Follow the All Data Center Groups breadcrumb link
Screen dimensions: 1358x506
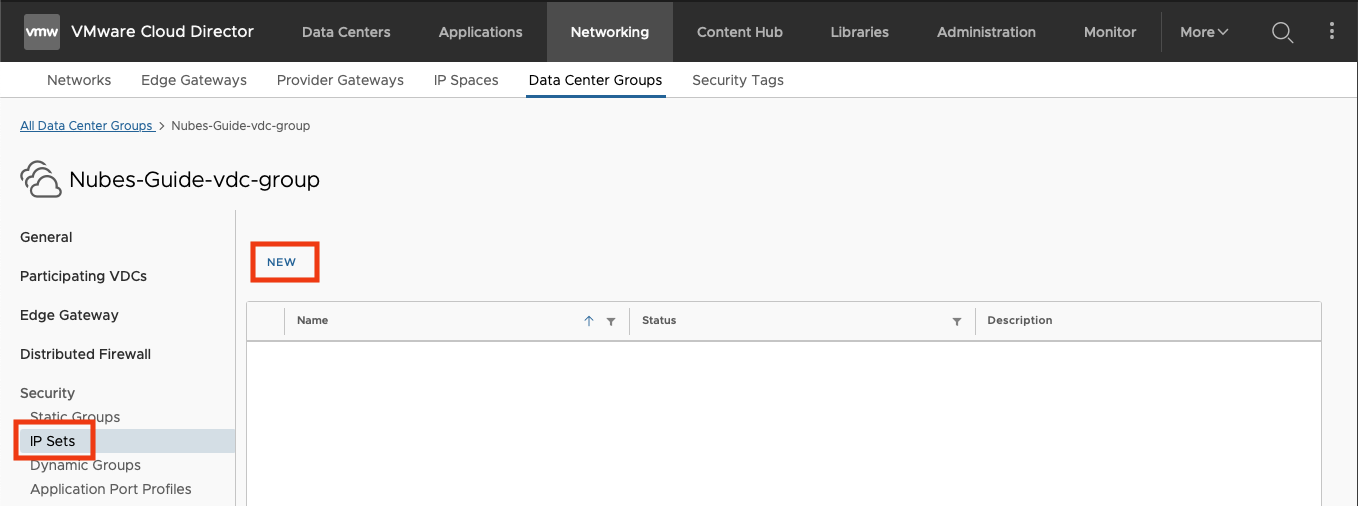pos(86,126)
